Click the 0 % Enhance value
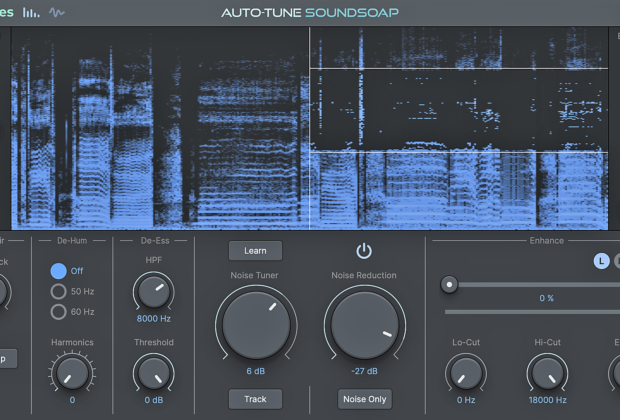 pyautogui.click(x=546, y=298)
